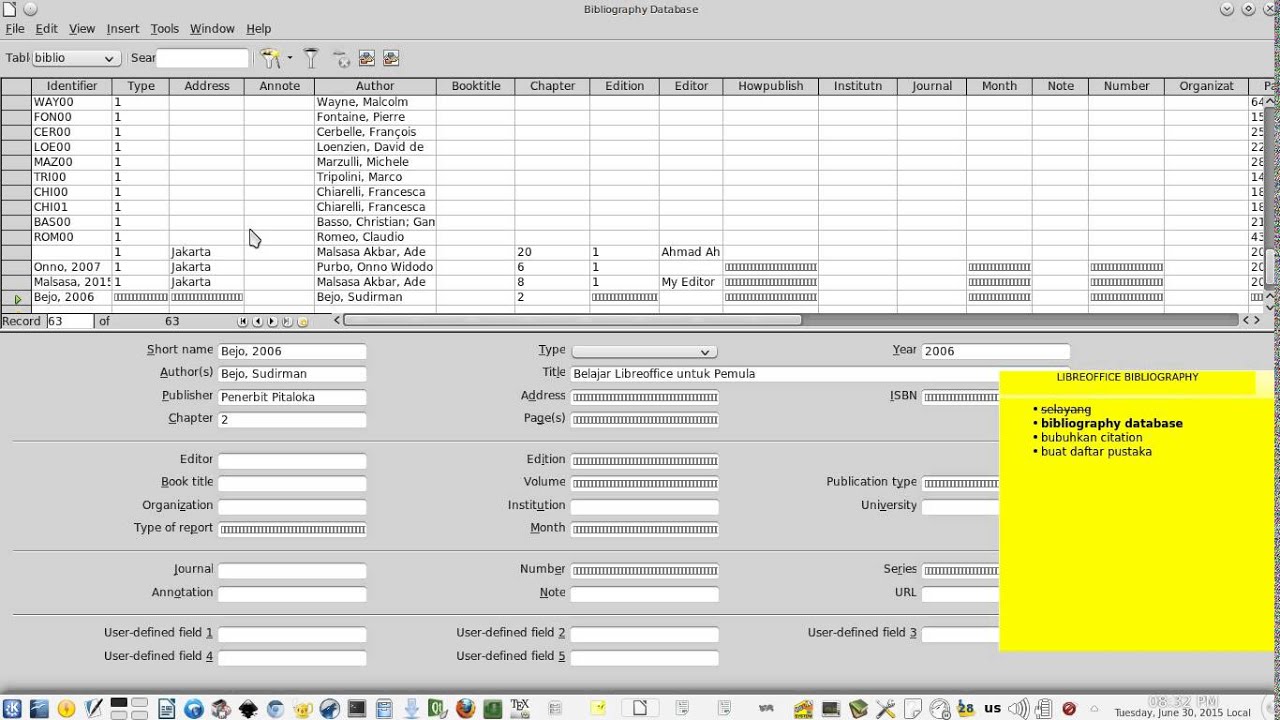Click the terminal icon in the taskbar
Screen dimensions: 1280x720
(x=357, y=709)
